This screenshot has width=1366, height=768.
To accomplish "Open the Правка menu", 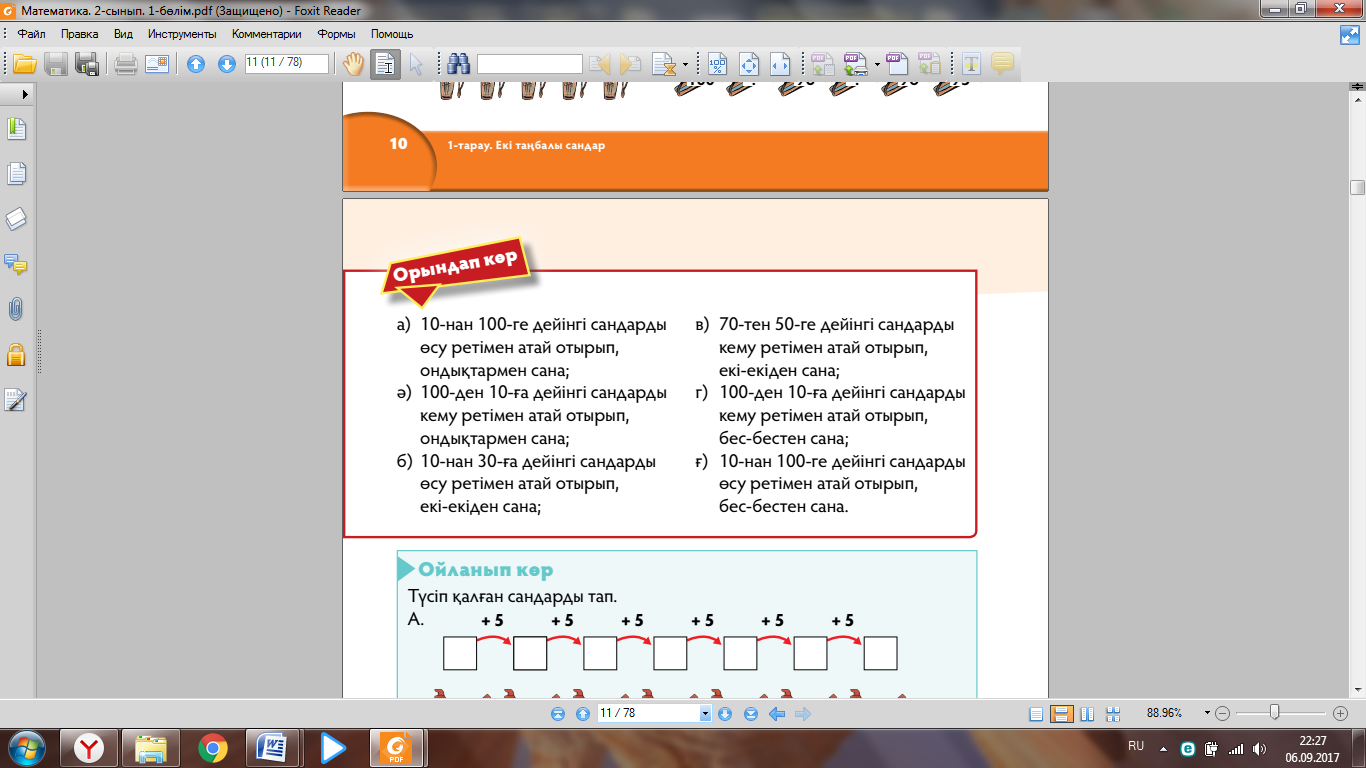I will [x=79, y=34].
